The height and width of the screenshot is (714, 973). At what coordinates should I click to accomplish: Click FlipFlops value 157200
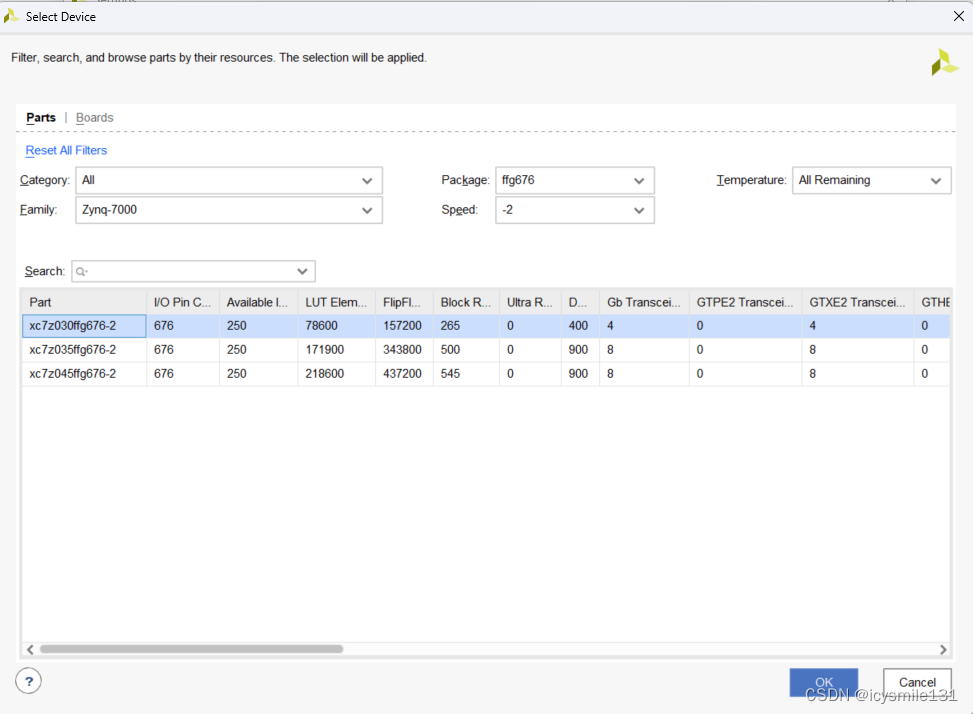pyautogui.click(x=402, y=326)
